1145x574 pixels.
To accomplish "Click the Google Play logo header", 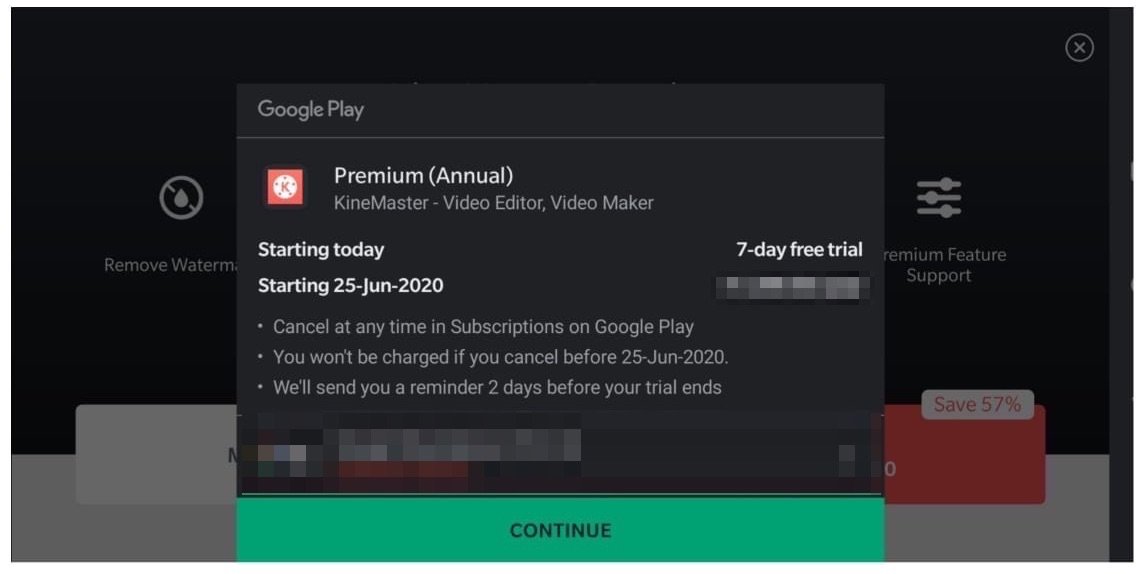I will (310, 110).
